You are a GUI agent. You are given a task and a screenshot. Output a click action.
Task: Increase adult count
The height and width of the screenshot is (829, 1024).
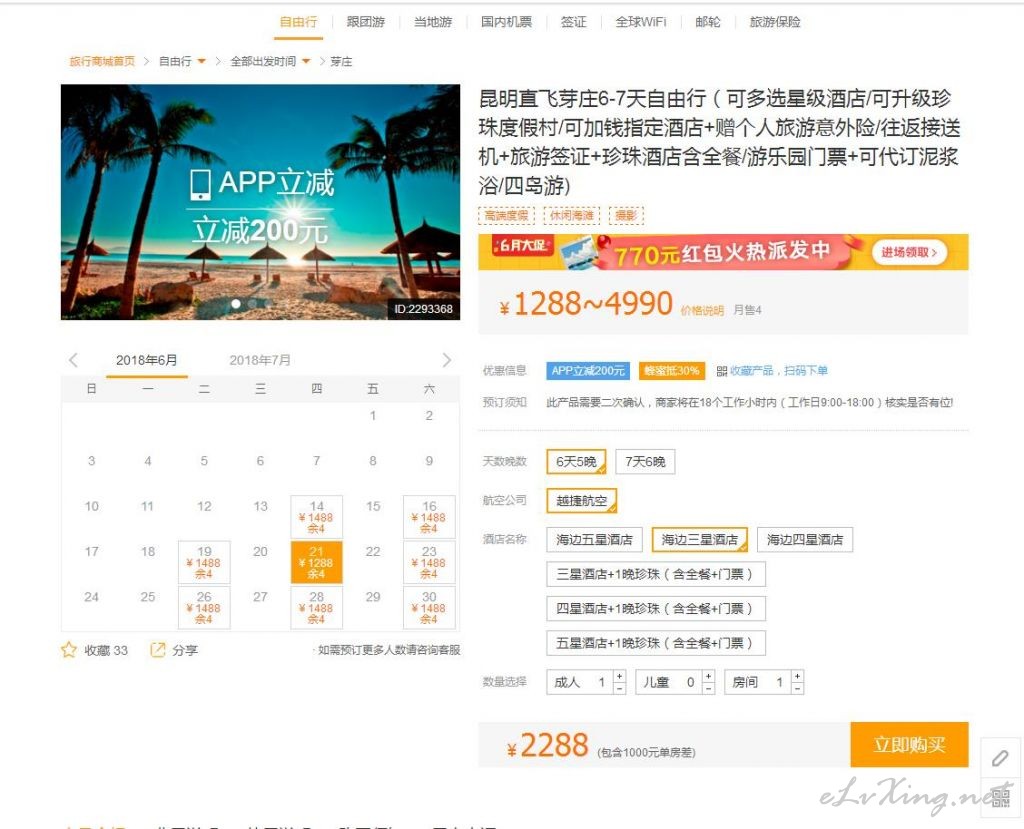click(620, 675)
